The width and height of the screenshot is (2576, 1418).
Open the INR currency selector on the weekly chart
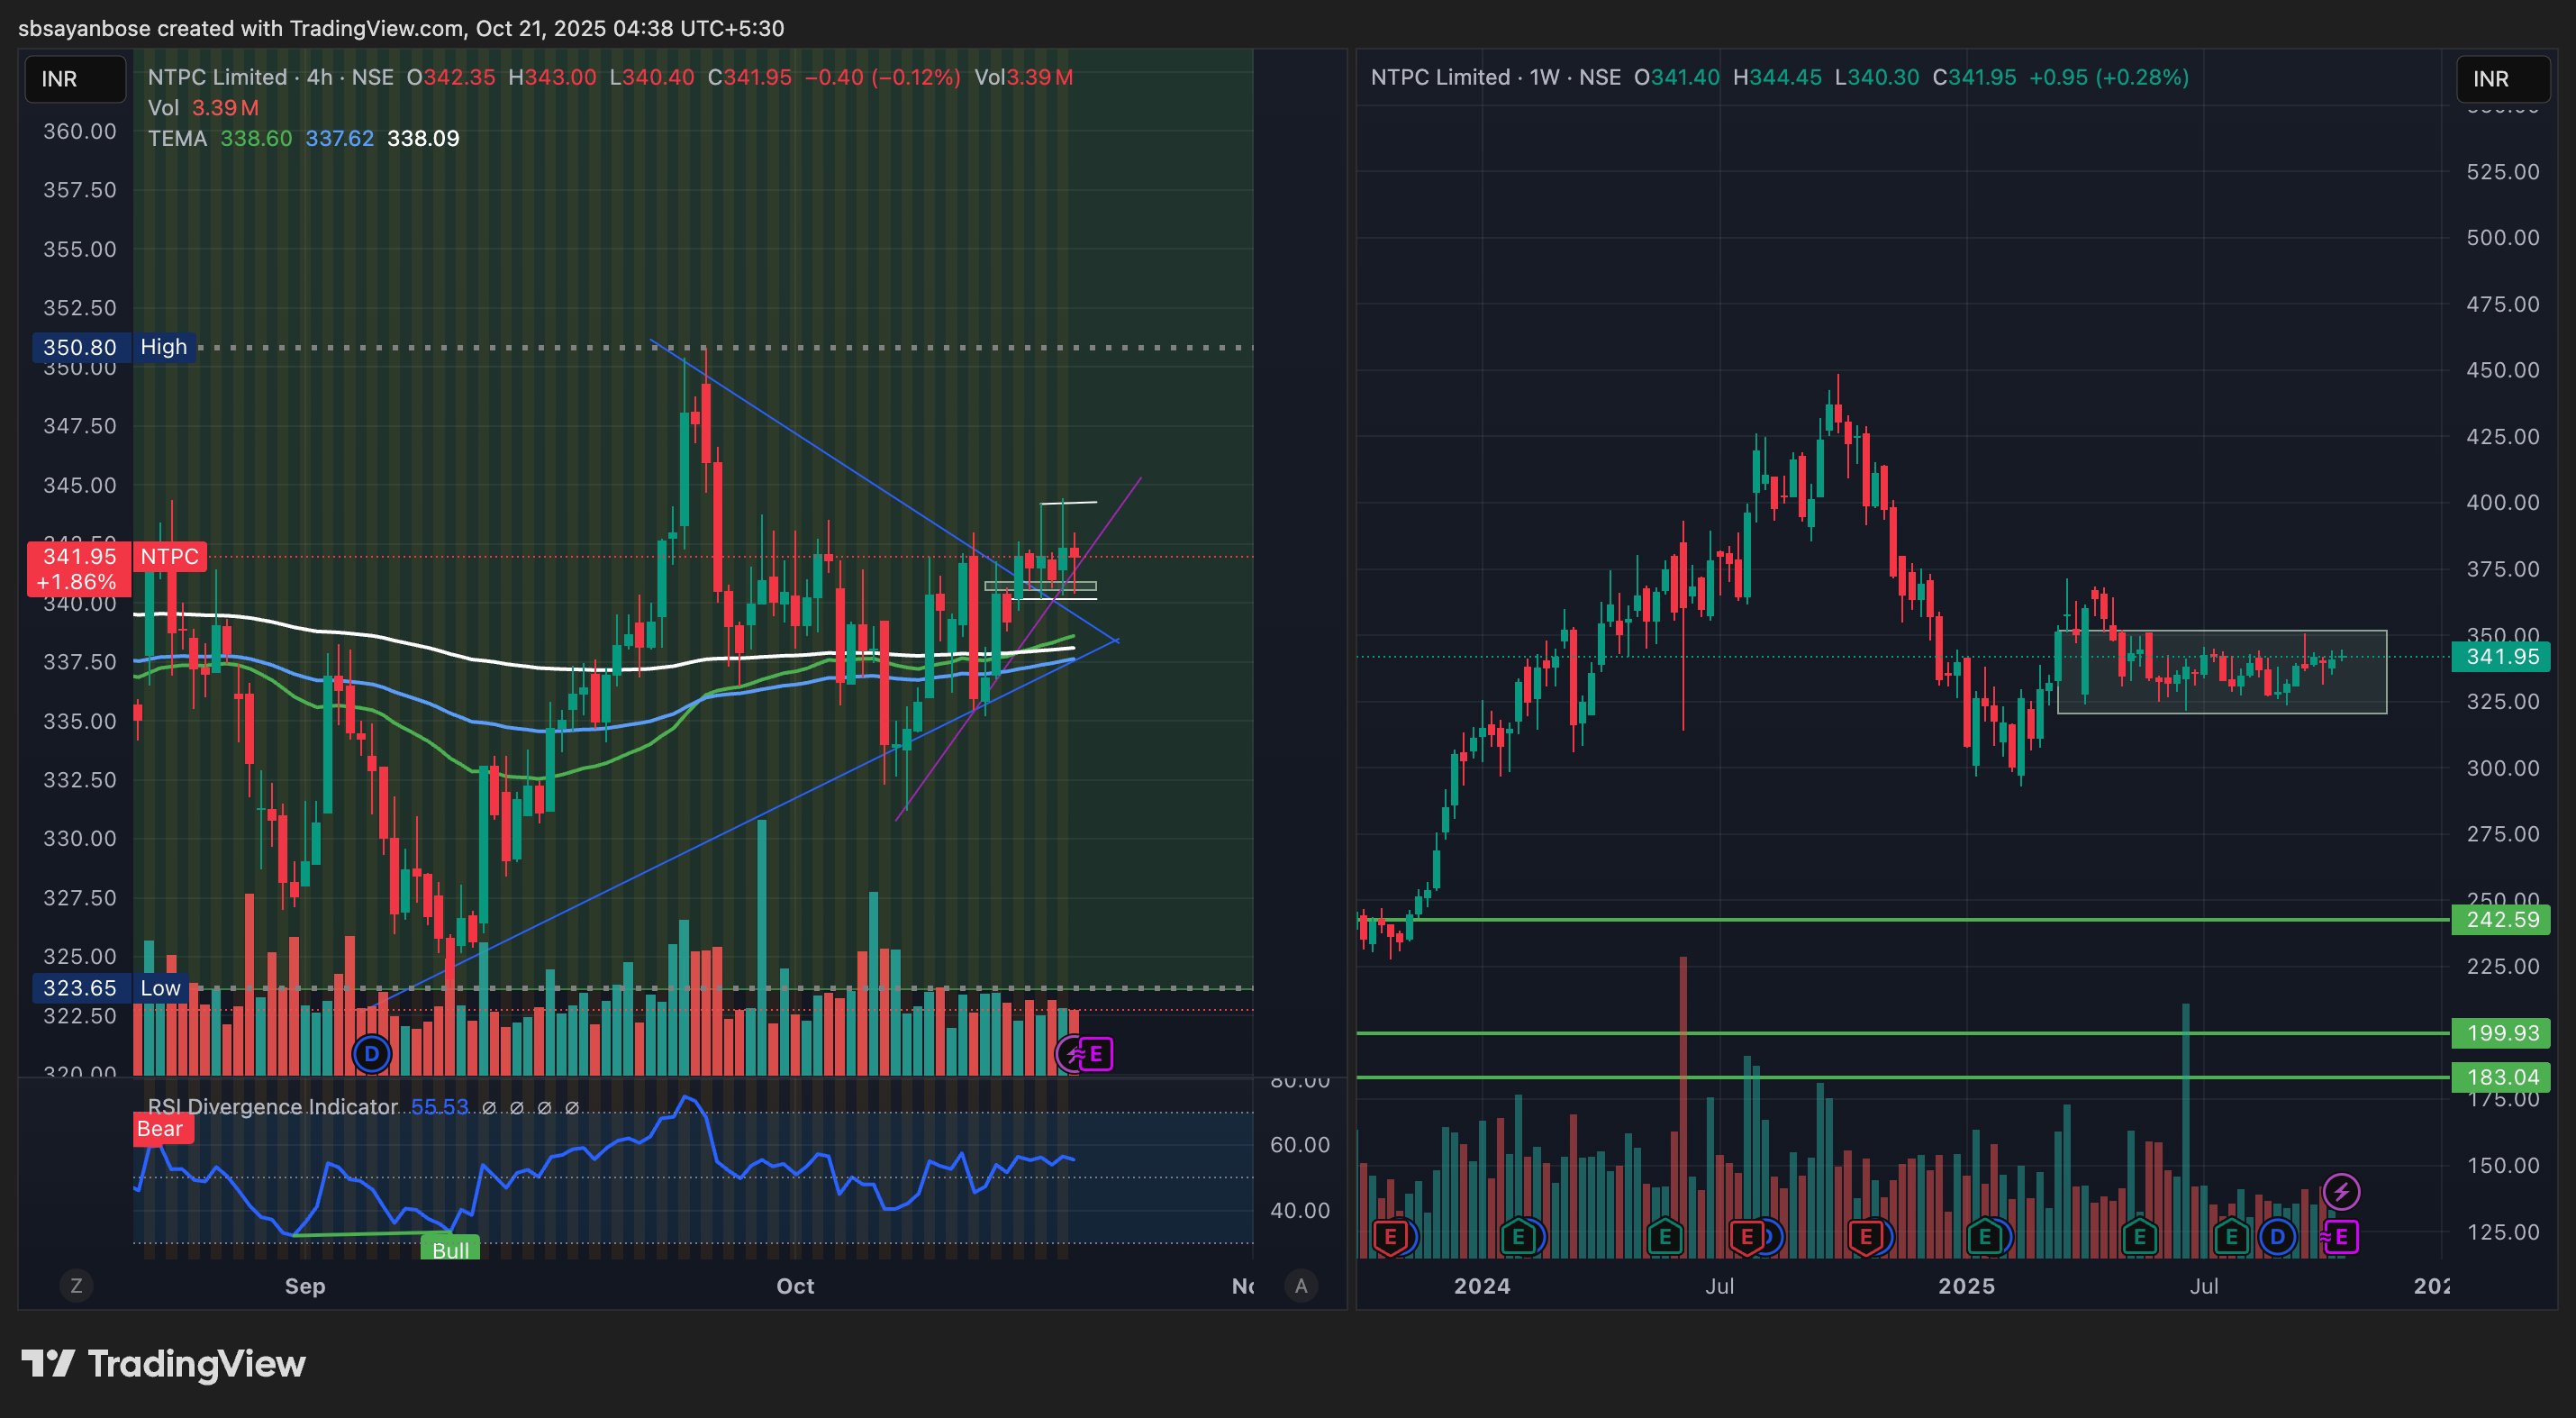pyautogui.click(x=2503, y=79)
